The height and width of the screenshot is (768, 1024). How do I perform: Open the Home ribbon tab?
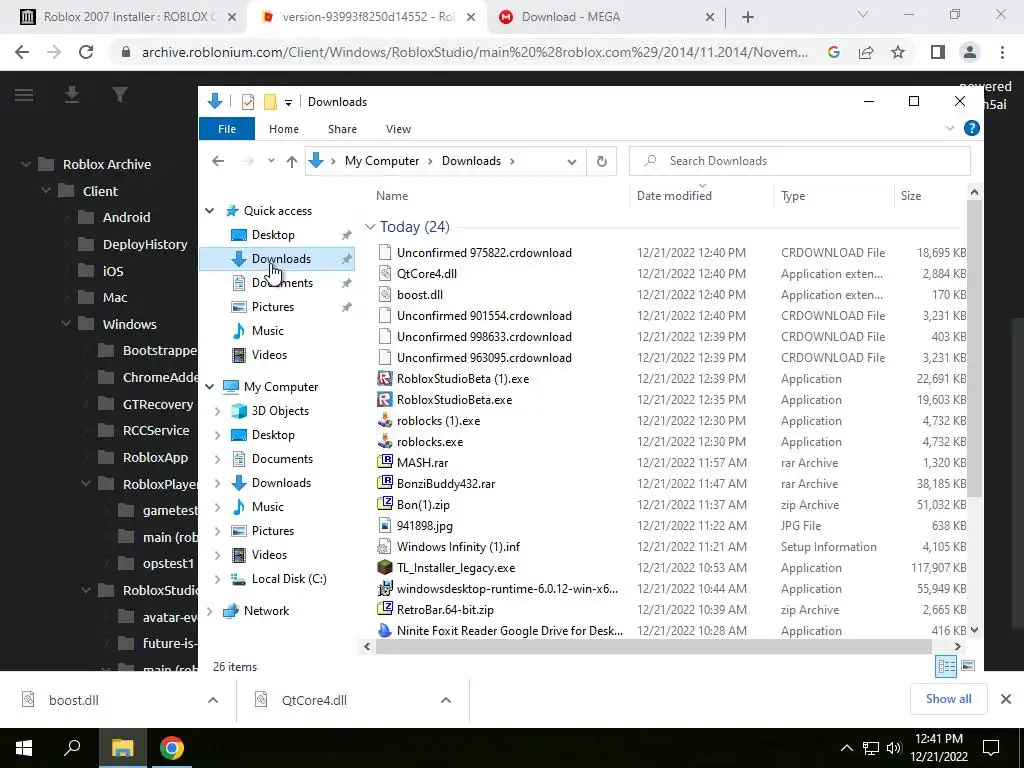tap(283, 129)
